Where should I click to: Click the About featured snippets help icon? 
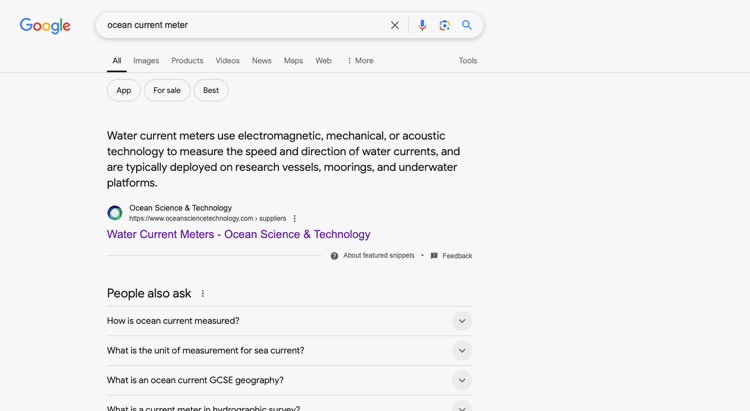tap(334, 256)
